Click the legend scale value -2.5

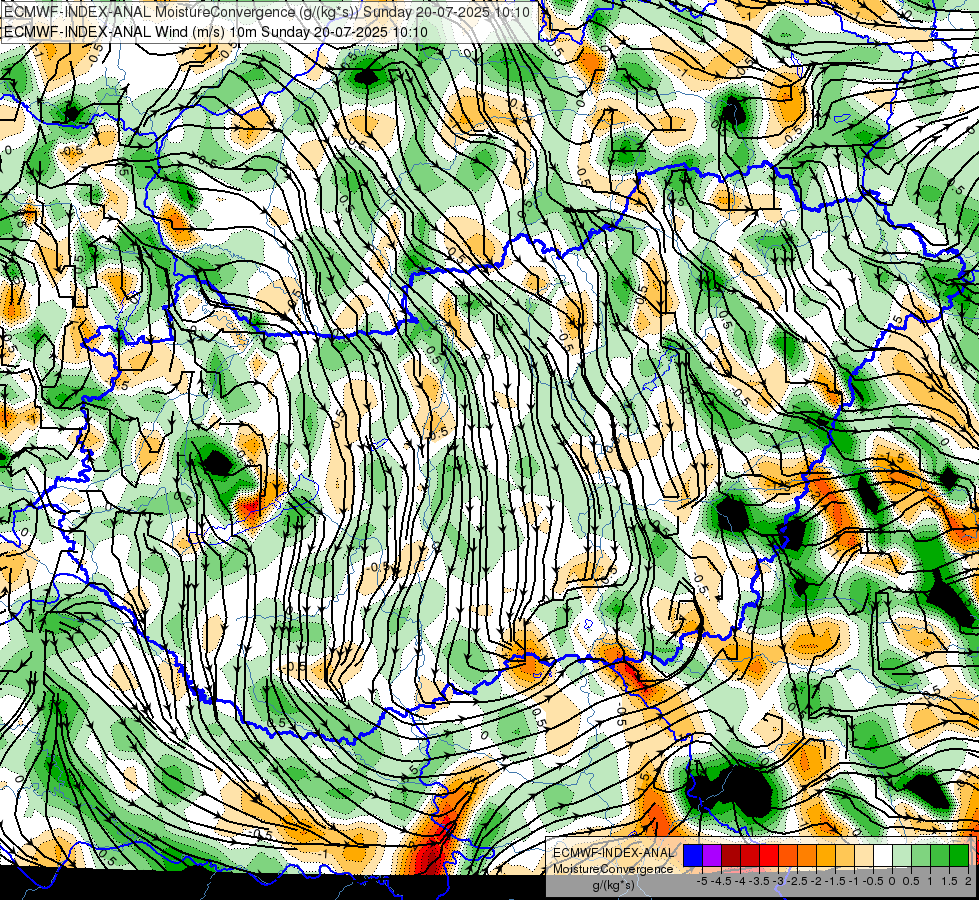point(797,881)
